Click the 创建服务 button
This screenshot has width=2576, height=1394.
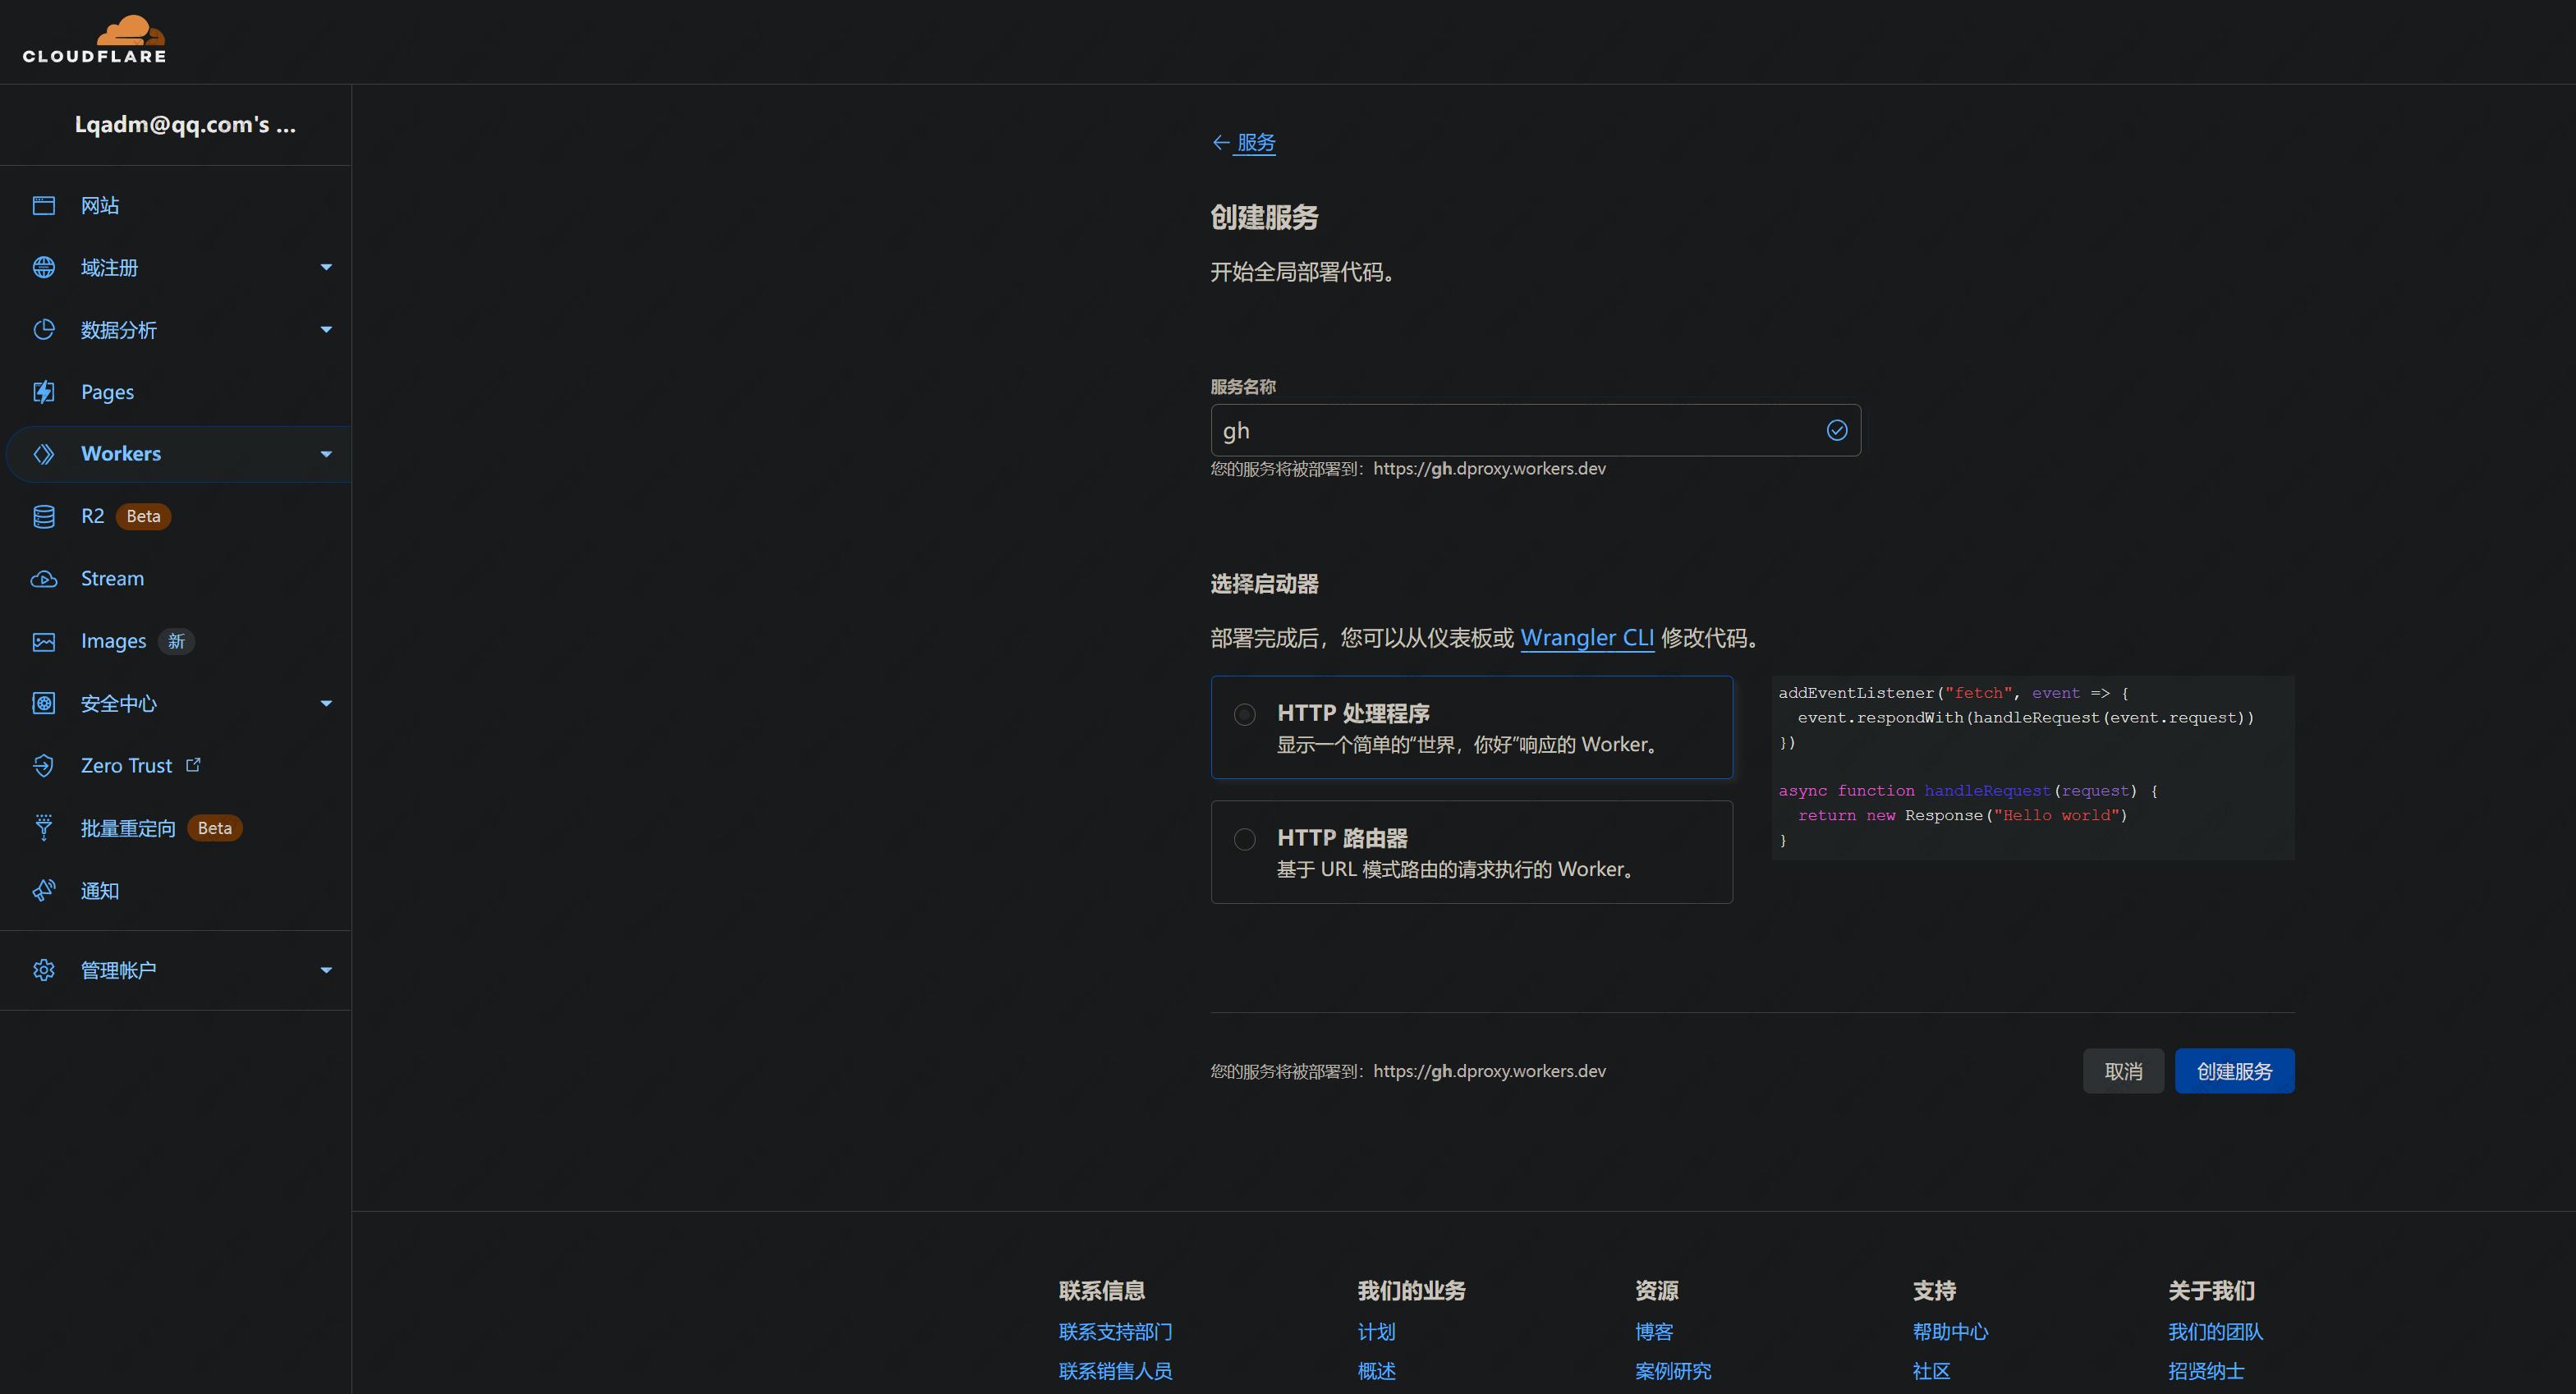[2234, 1071]
